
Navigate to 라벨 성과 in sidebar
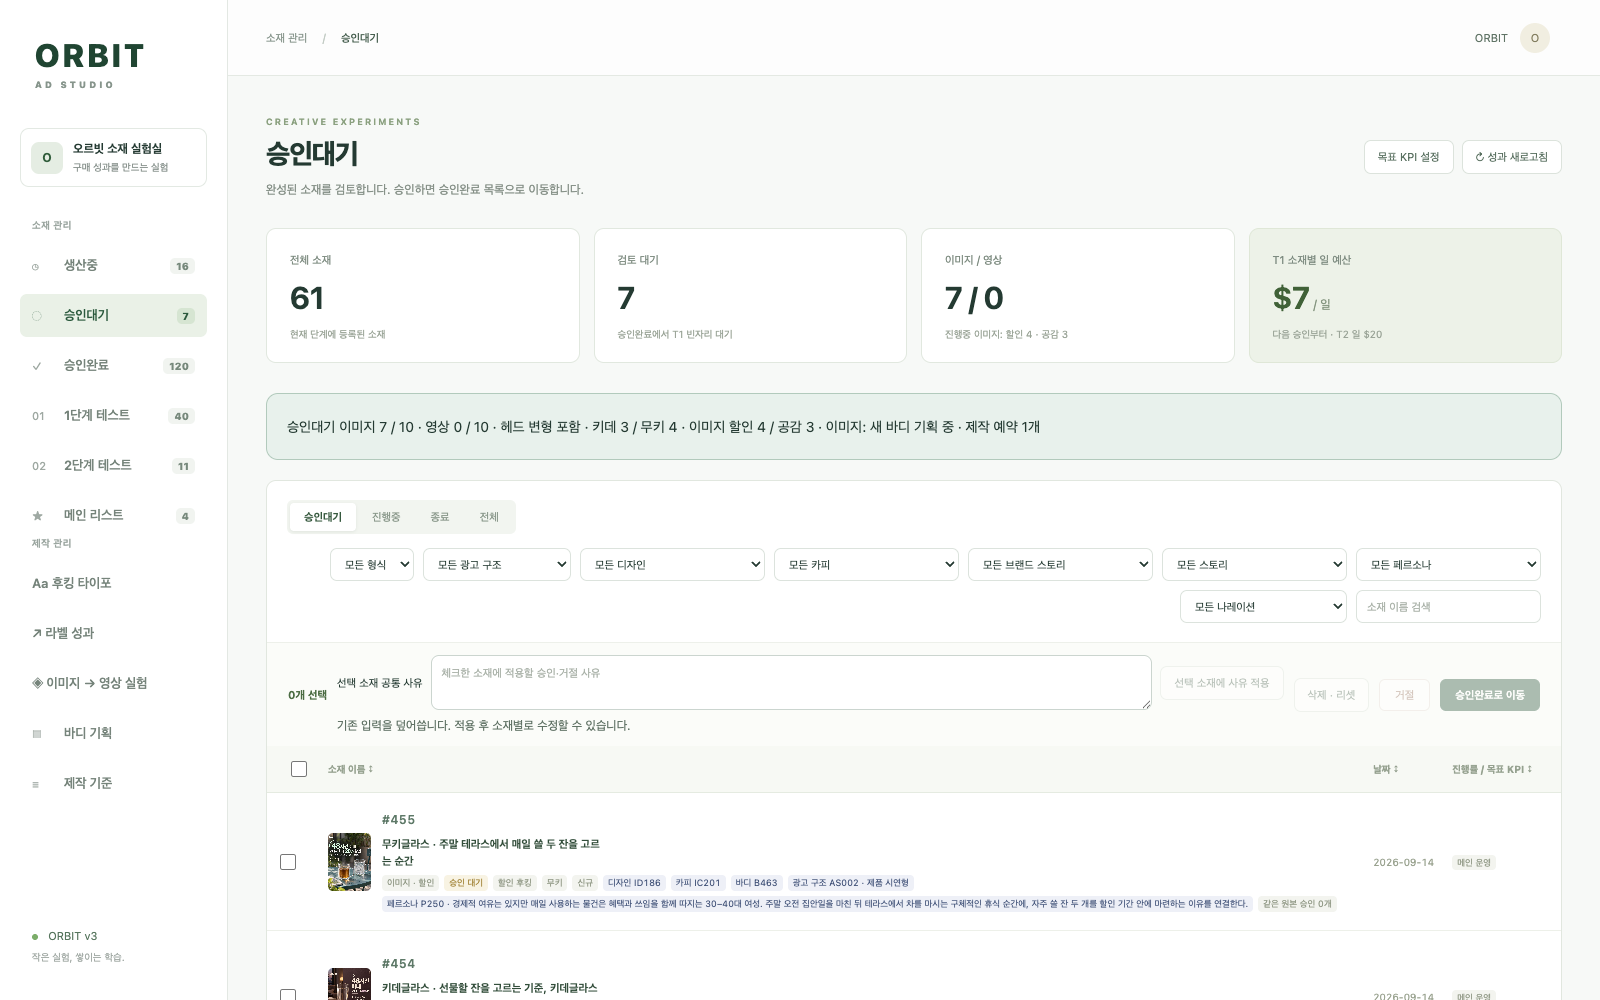click(x=113, y=633)
